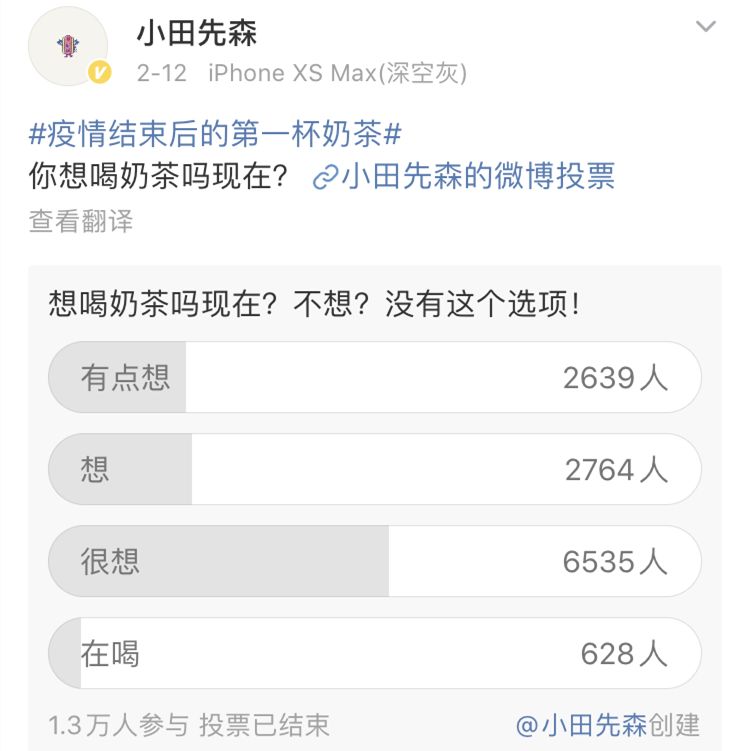Select poll option 有点想
The image size is (748, 751).
click(375, 377)
